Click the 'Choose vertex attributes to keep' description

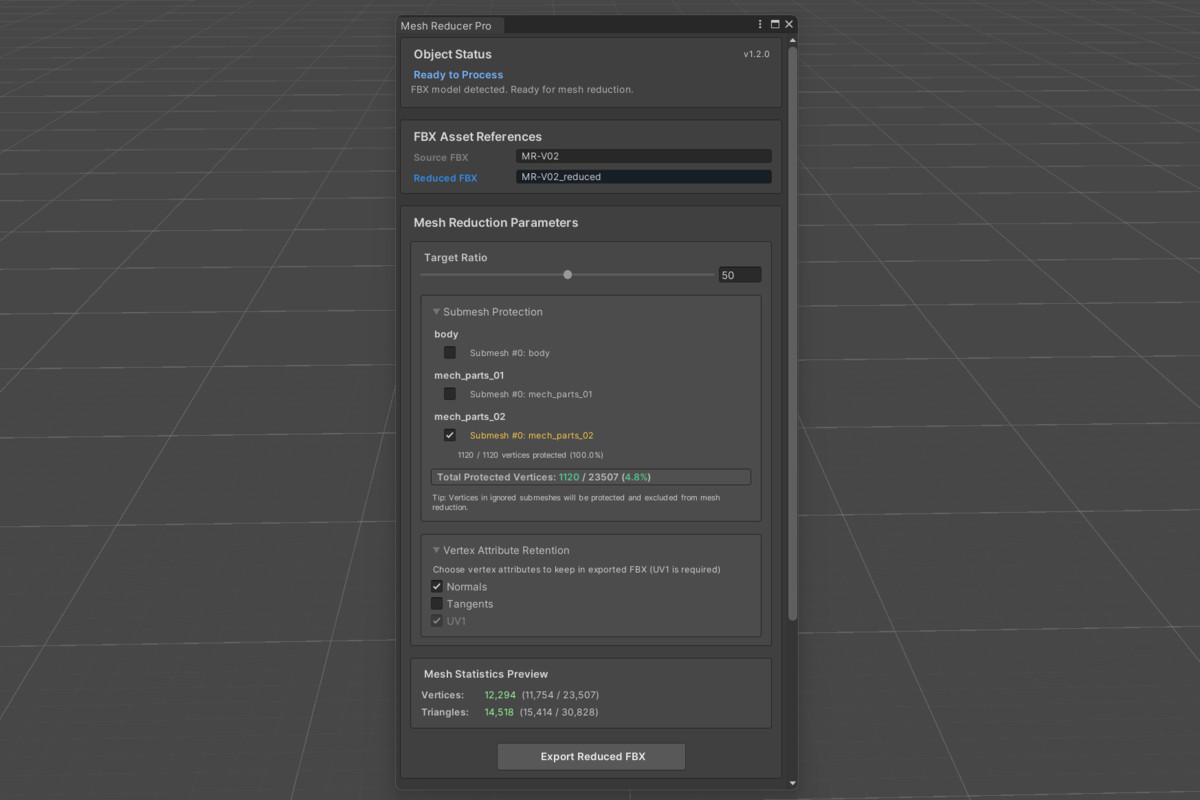click(576, 569)
